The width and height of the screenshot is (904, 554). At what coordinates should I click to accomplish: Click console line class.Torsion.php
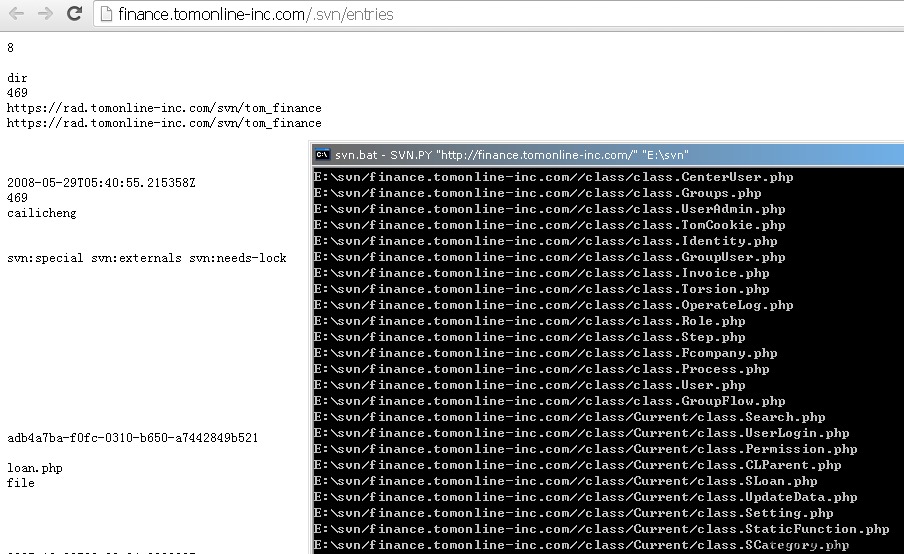pos(541,289)
